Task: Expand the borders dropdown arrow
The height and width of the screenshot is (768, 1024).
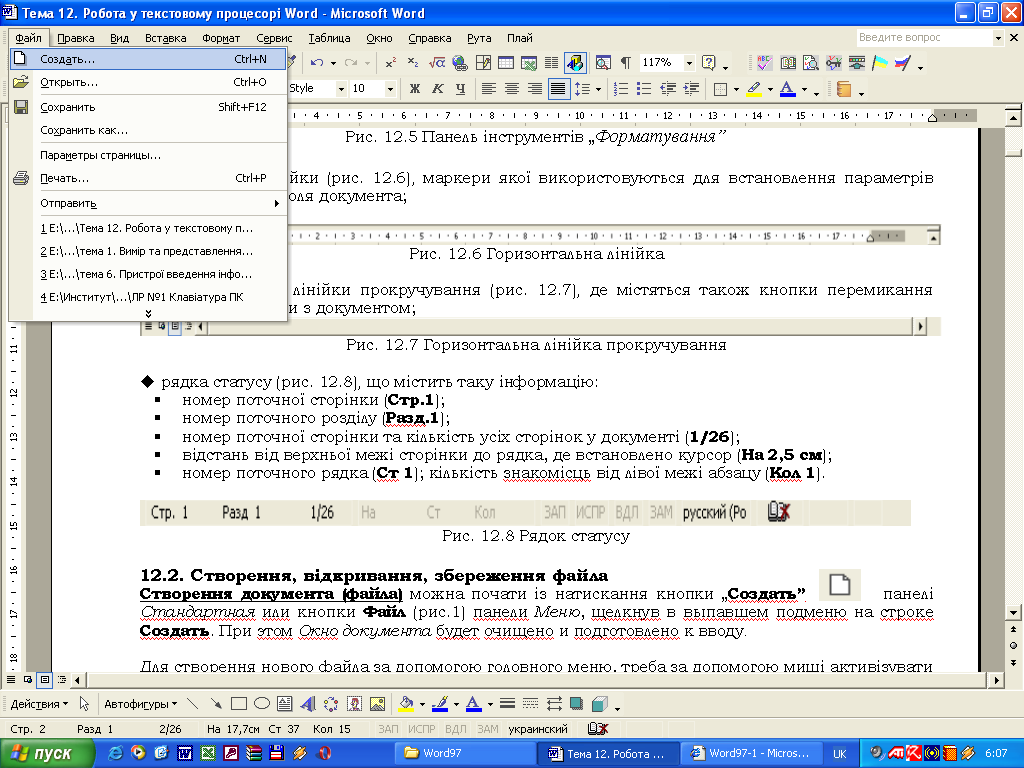Action: coord(737,89)
